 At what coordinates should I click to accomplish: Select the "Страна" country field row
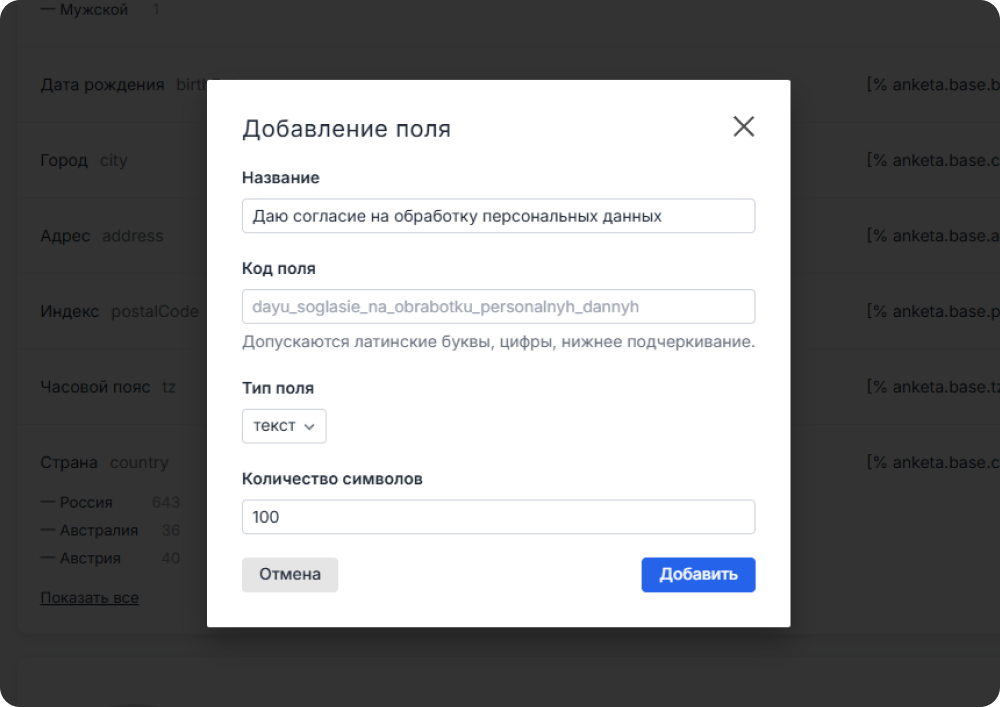pyautogui.click(x=69, y=463)
